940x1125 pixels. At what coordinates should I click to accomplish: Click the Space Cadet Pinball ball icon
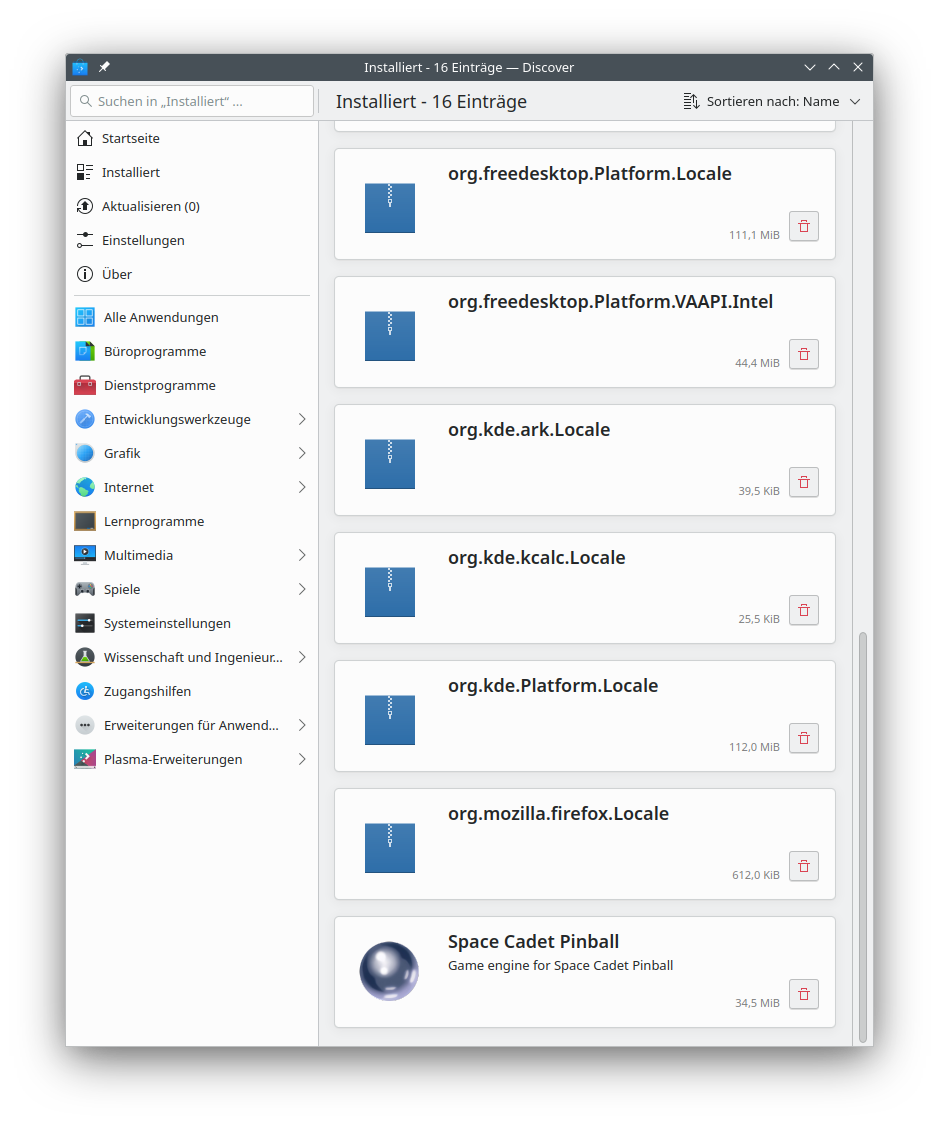click(389, 971)
